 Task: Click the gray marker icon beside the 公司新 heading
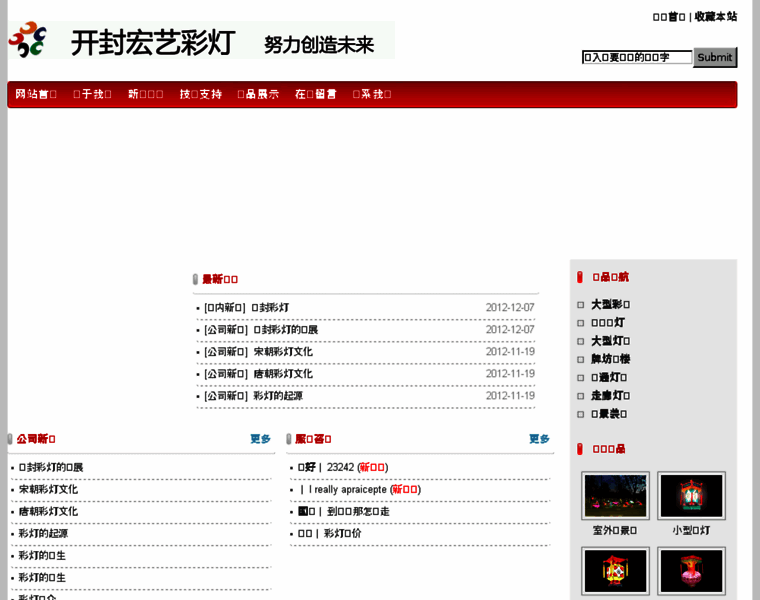10,439
